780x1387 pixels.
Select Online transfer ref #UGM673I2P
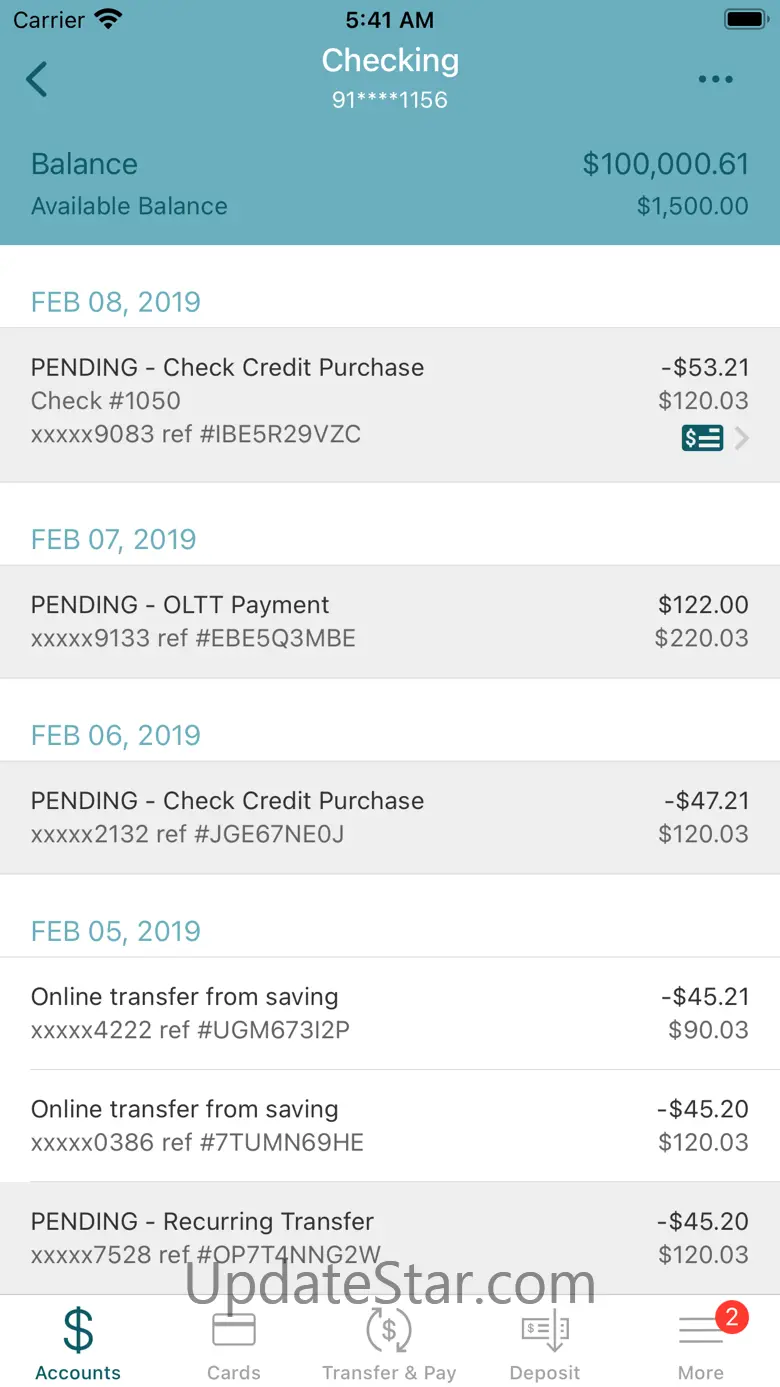pyautogui.click(x=390, y=1013)
